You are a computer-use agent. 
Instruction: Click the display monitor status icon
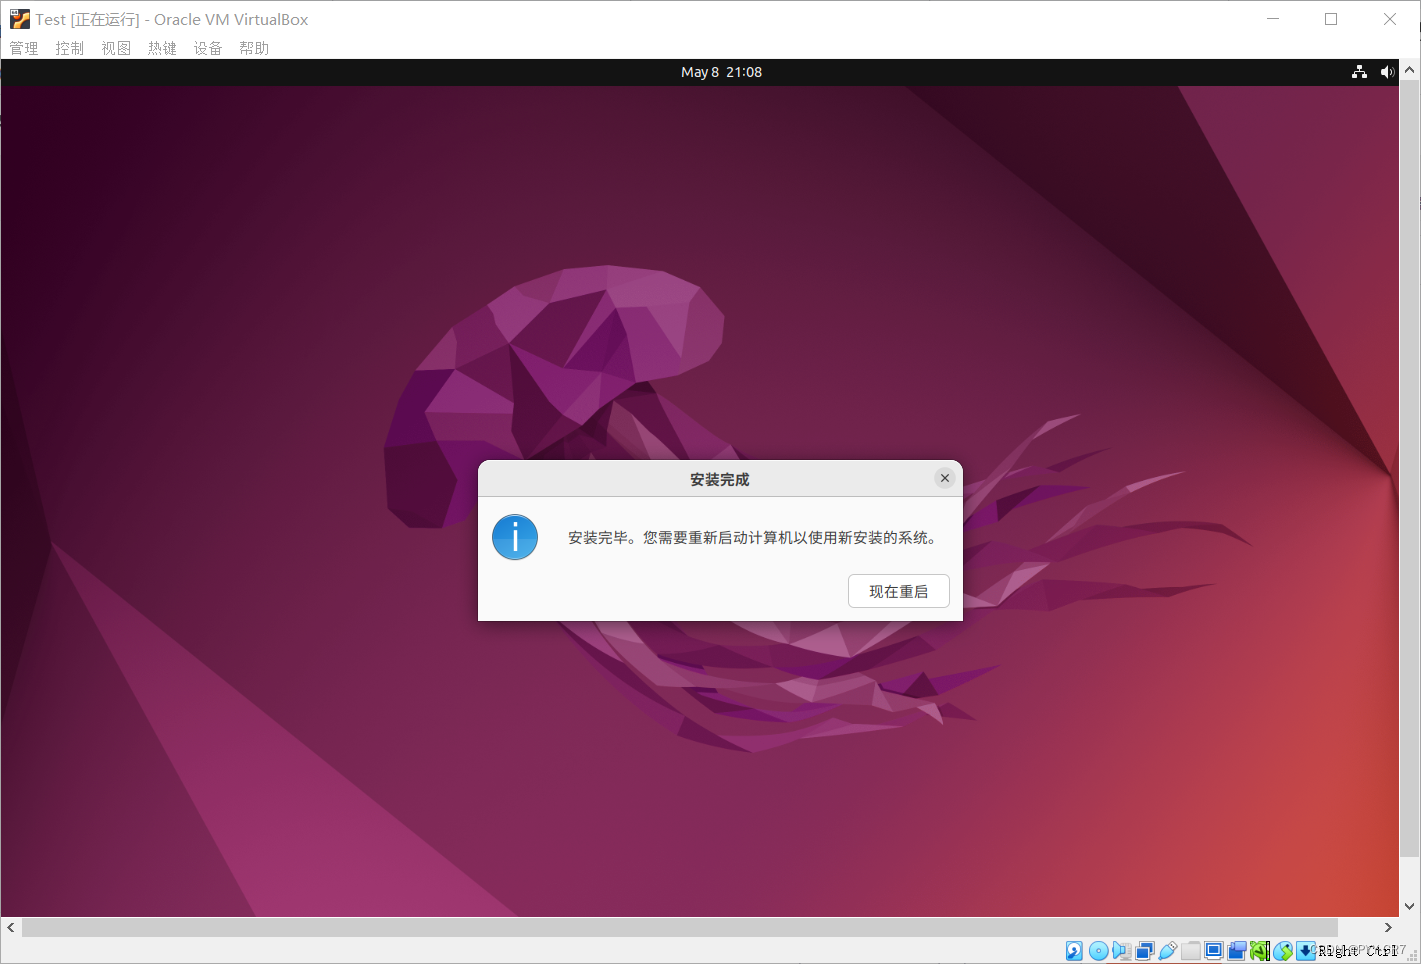(1214, 951)
